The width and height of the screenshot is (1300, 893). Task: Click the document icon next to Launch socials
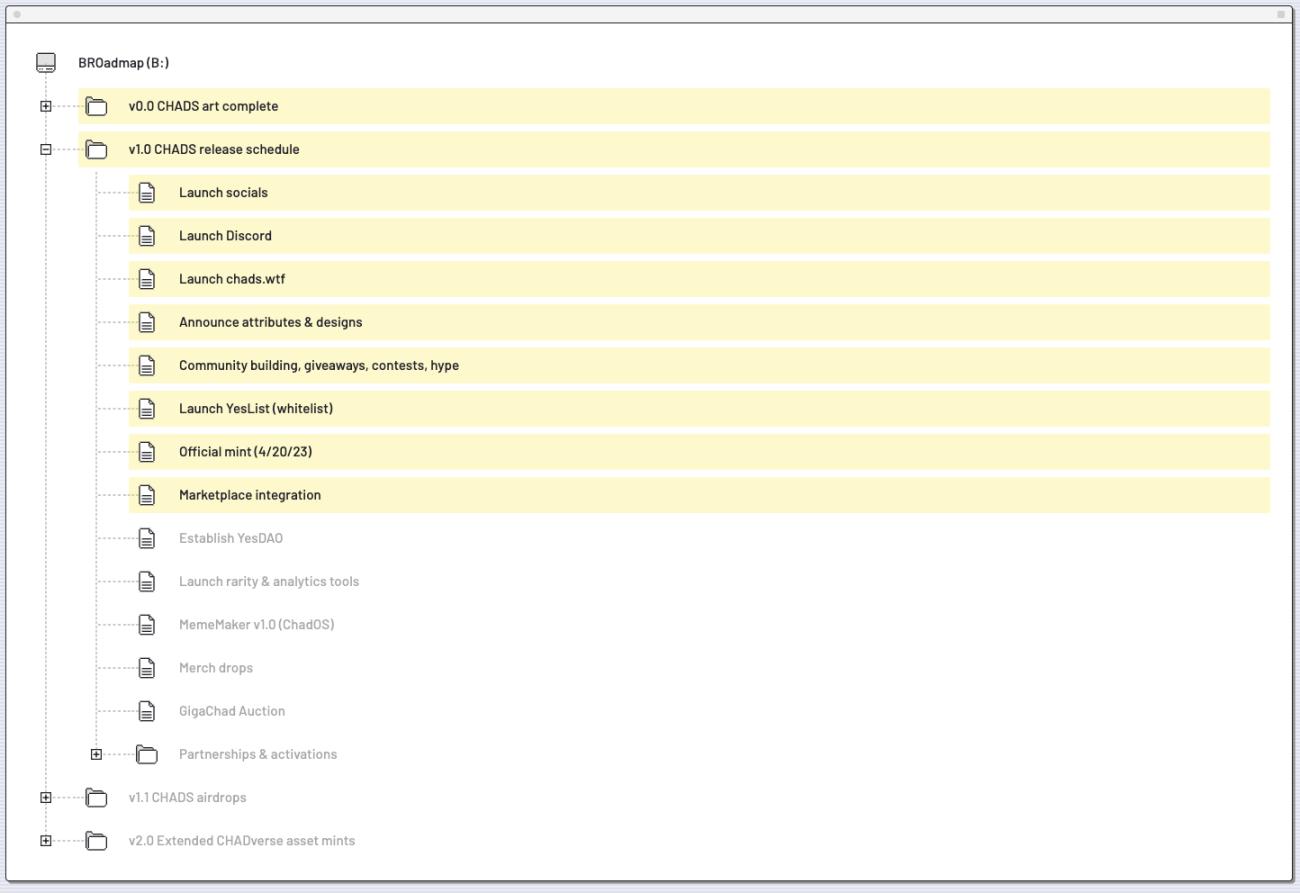[x=147, y=193]
